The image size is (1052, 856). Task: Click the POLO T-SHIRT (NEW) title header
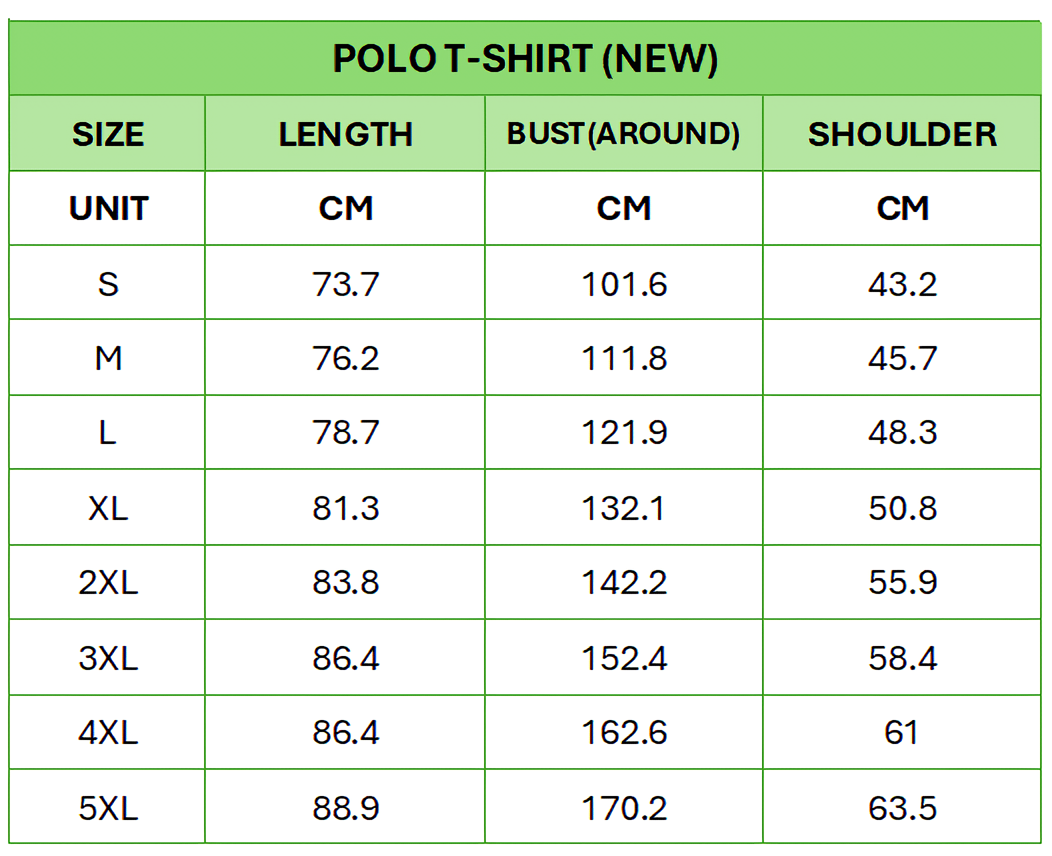[x=525, y=59]
